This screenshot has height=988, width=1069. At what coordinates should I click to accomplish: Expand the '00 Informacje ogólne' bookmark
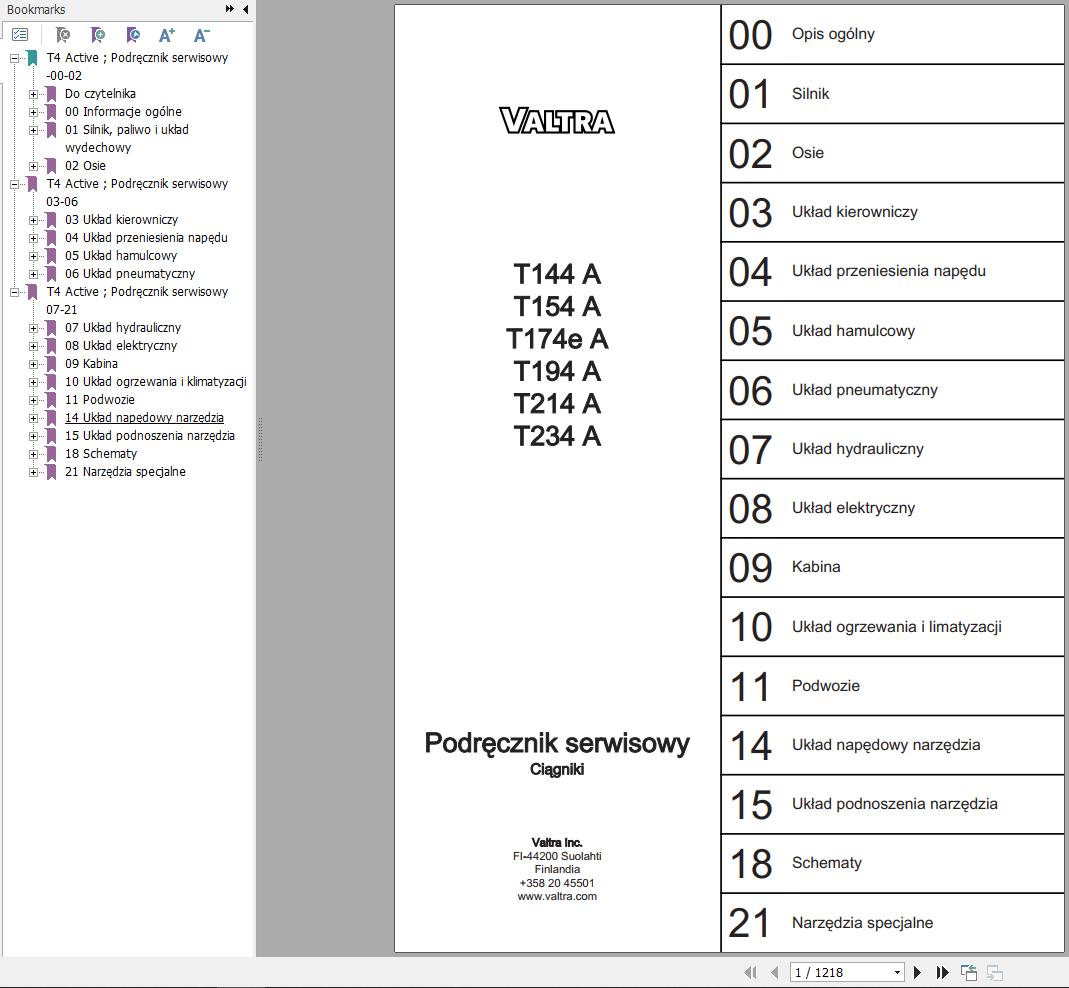pyautogui.click(x=33, y=113)
